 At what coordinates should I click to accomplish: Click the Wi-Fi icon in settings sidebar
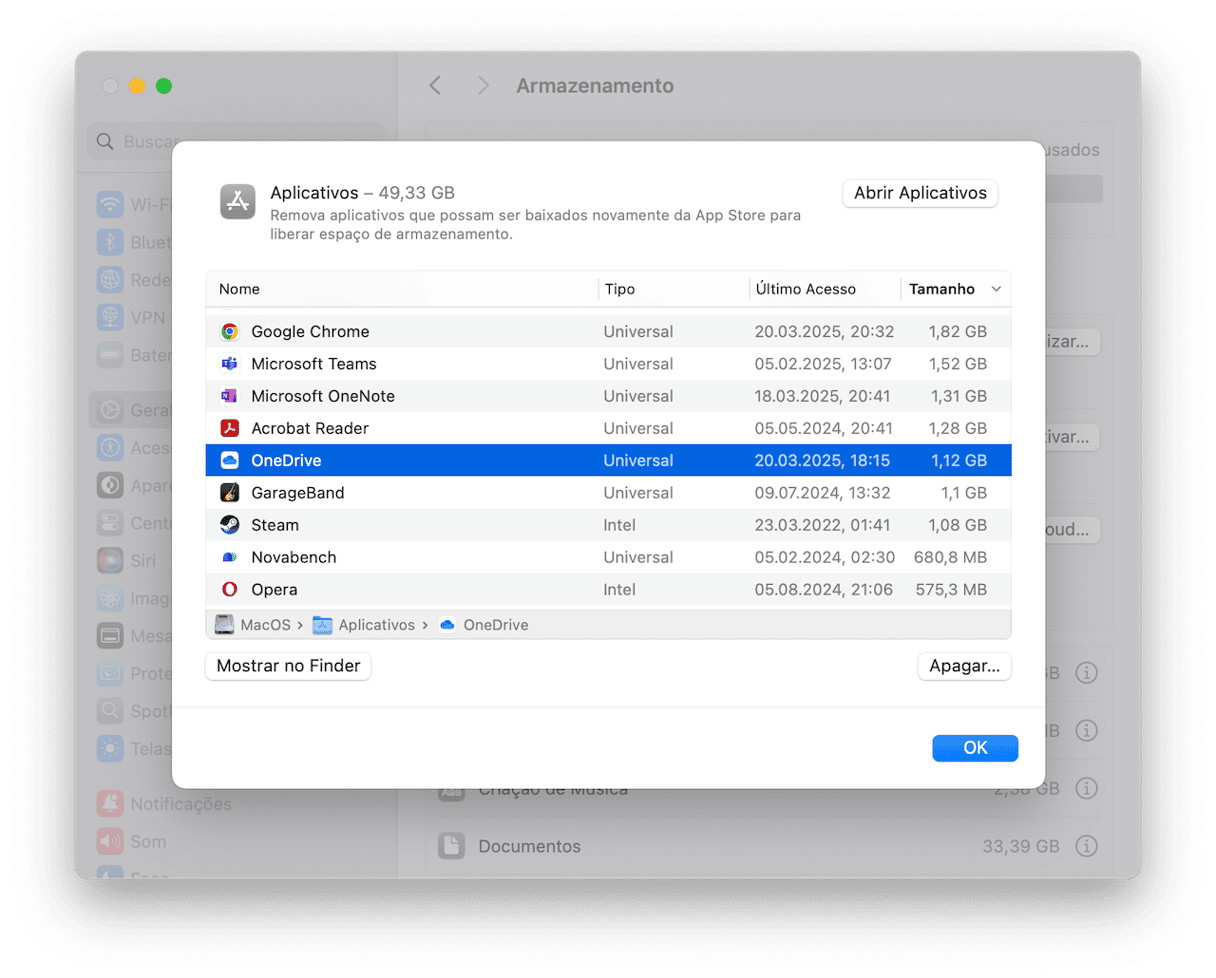click(x=110, y=205)
